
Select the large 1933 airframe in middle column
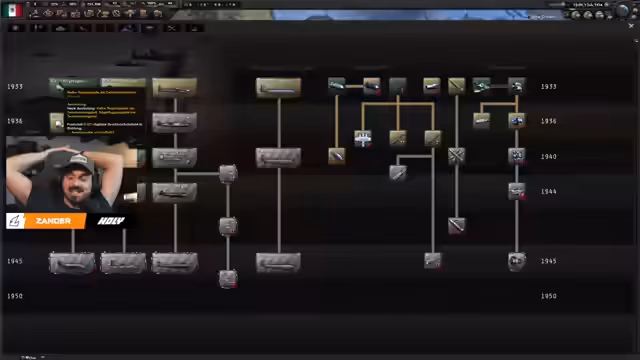click(278, 88)
